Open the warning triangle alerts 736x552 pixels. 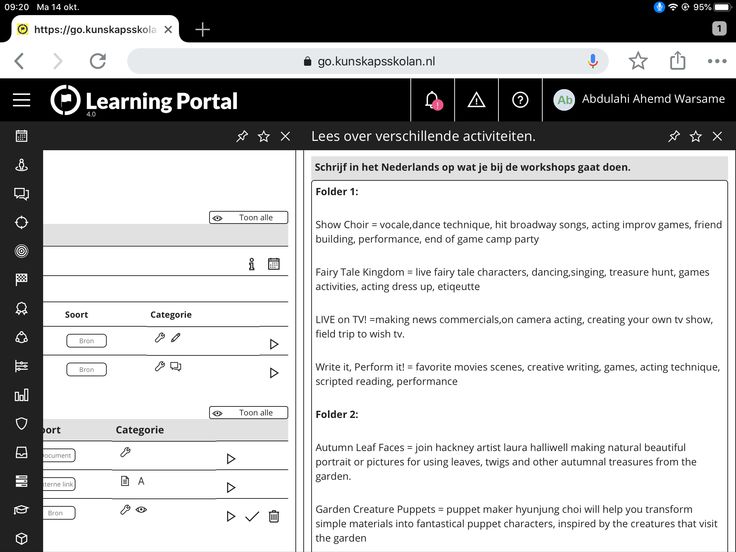[476, 100]
